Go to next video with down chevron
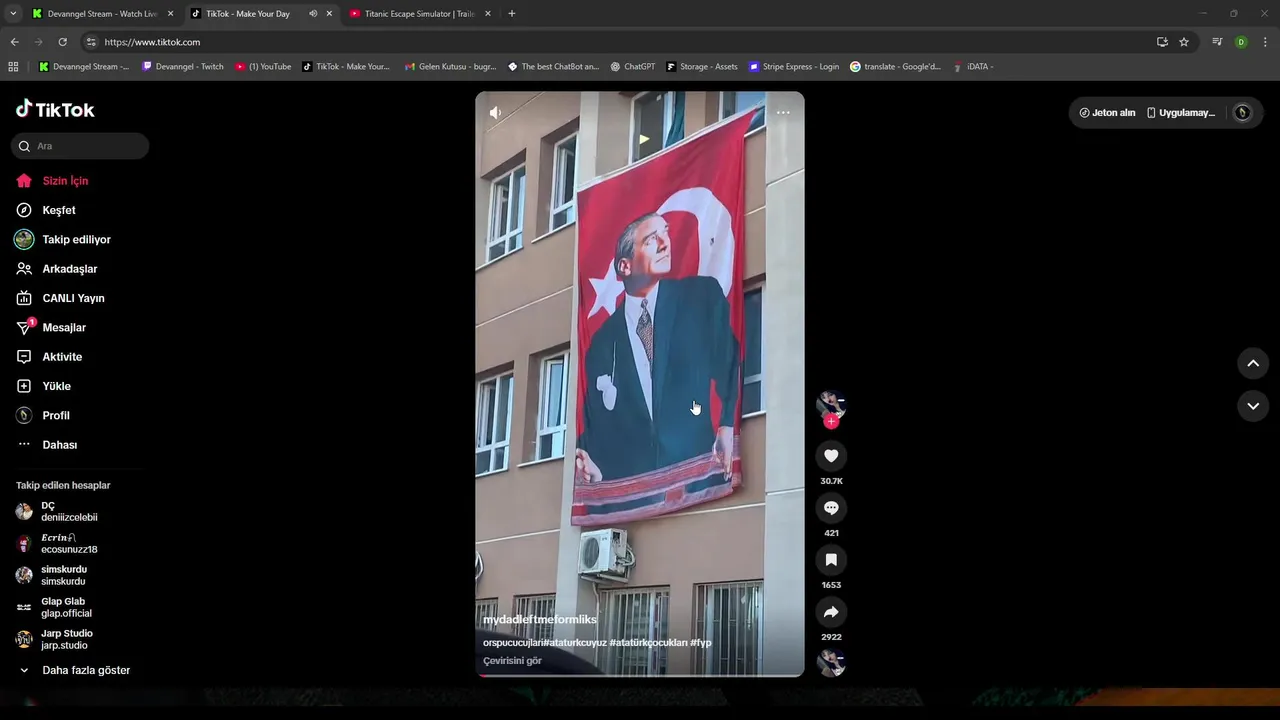This screenshot has height=720, width=1280. click(1253, 406)
